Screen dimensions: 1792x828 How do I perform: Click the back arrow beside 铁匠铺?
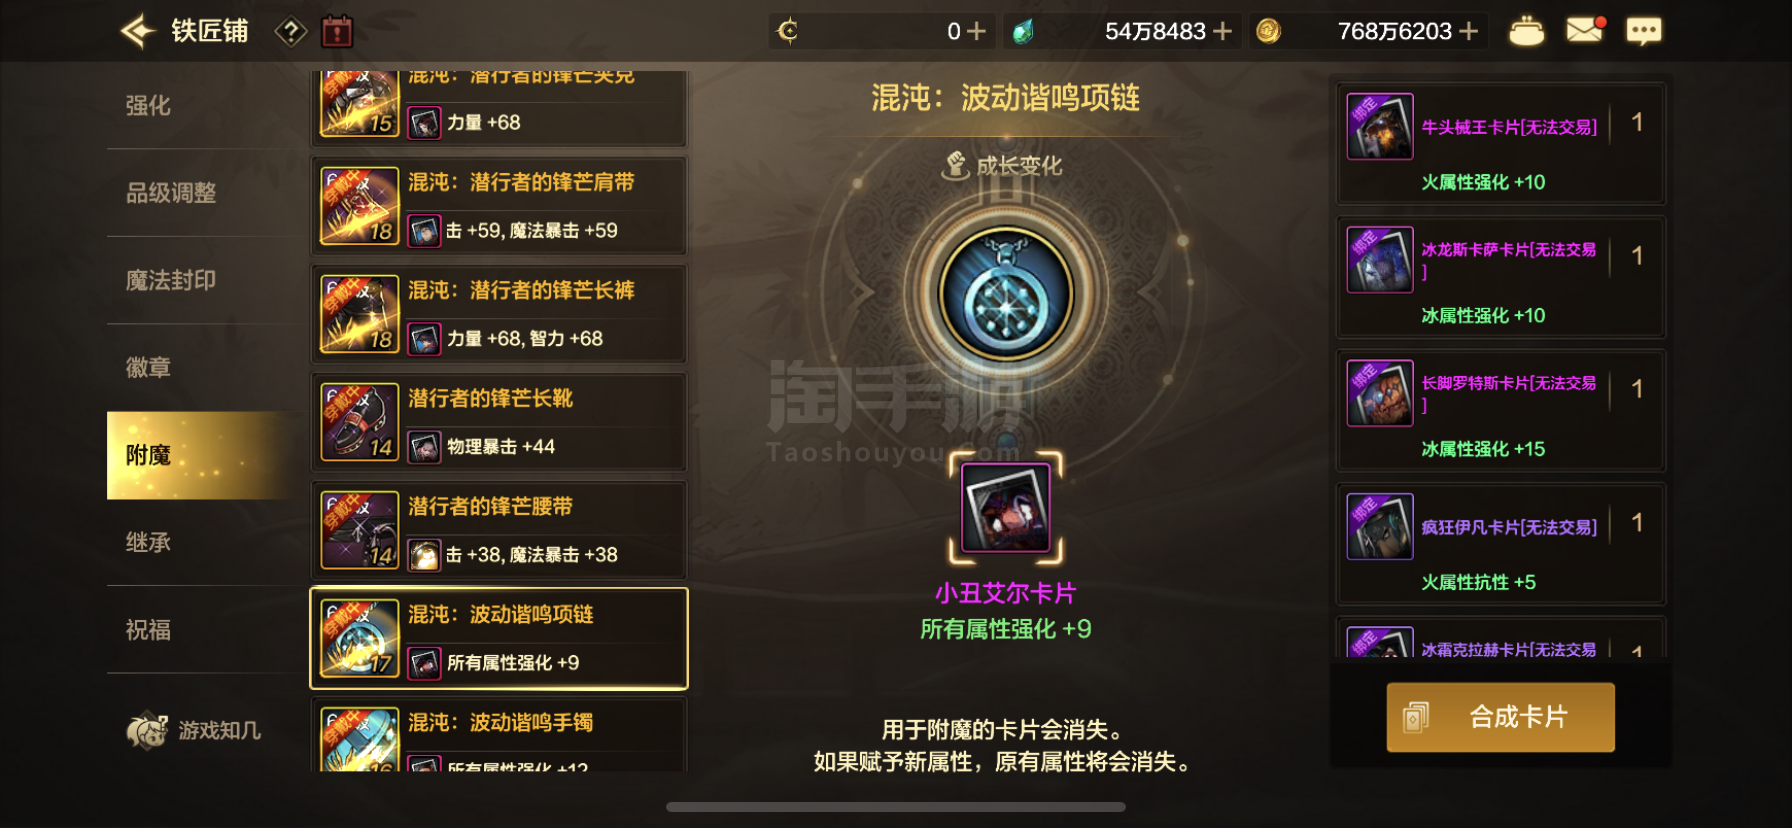(138, 31)
